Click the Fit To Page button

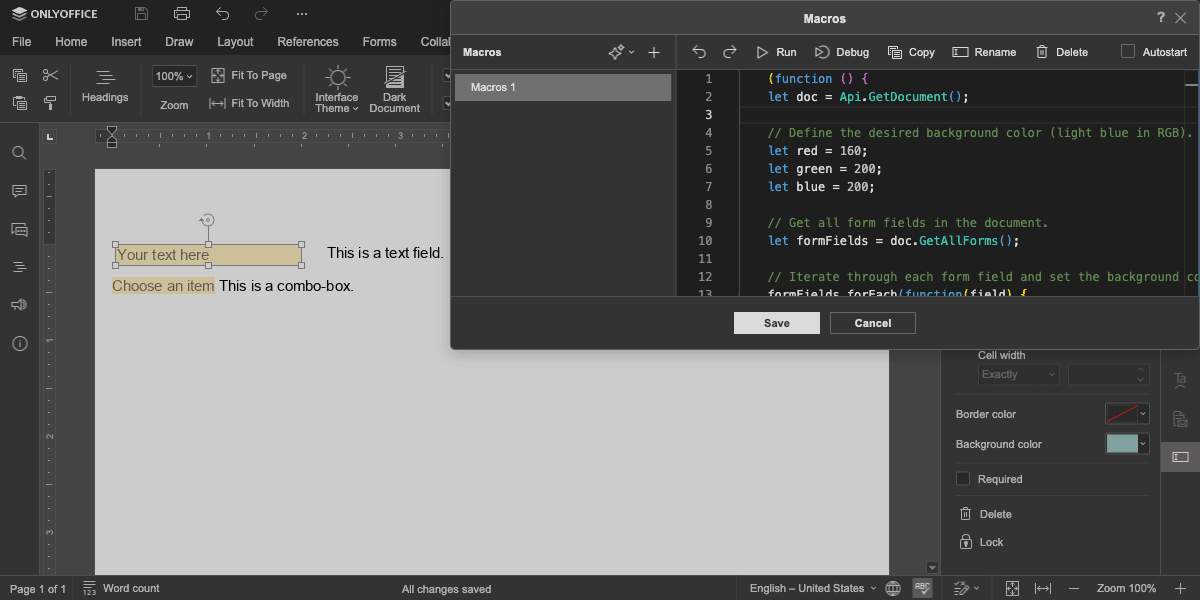tap(249, 75)
